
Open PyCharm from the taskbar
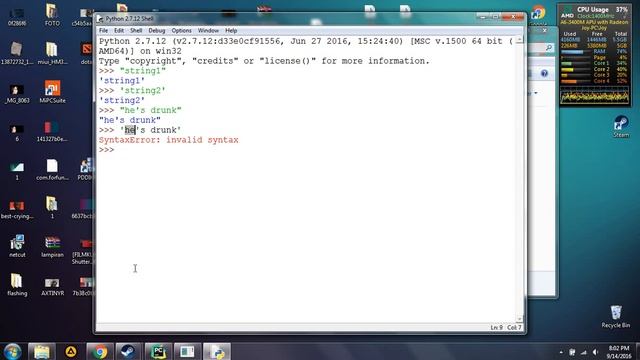point(158,351)
